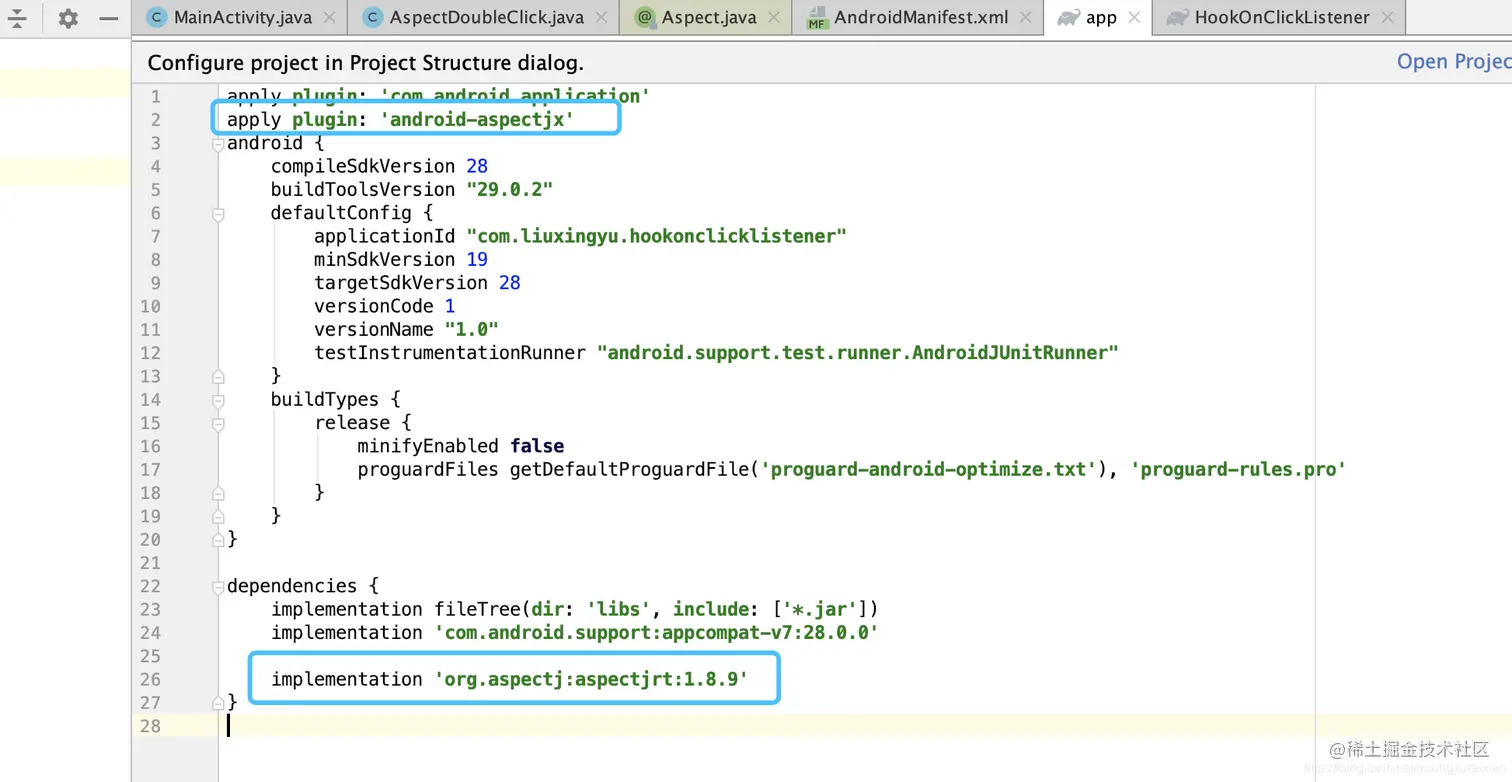
Task: Close the app tab
Action: (1134, 18)
